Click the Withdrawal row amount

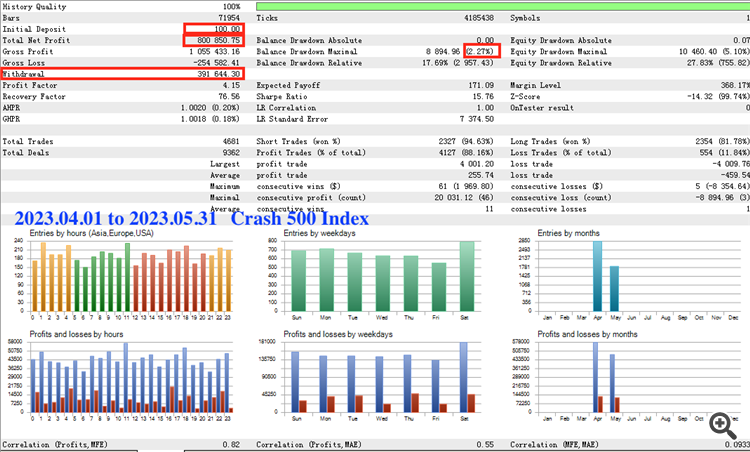(219, 74)
